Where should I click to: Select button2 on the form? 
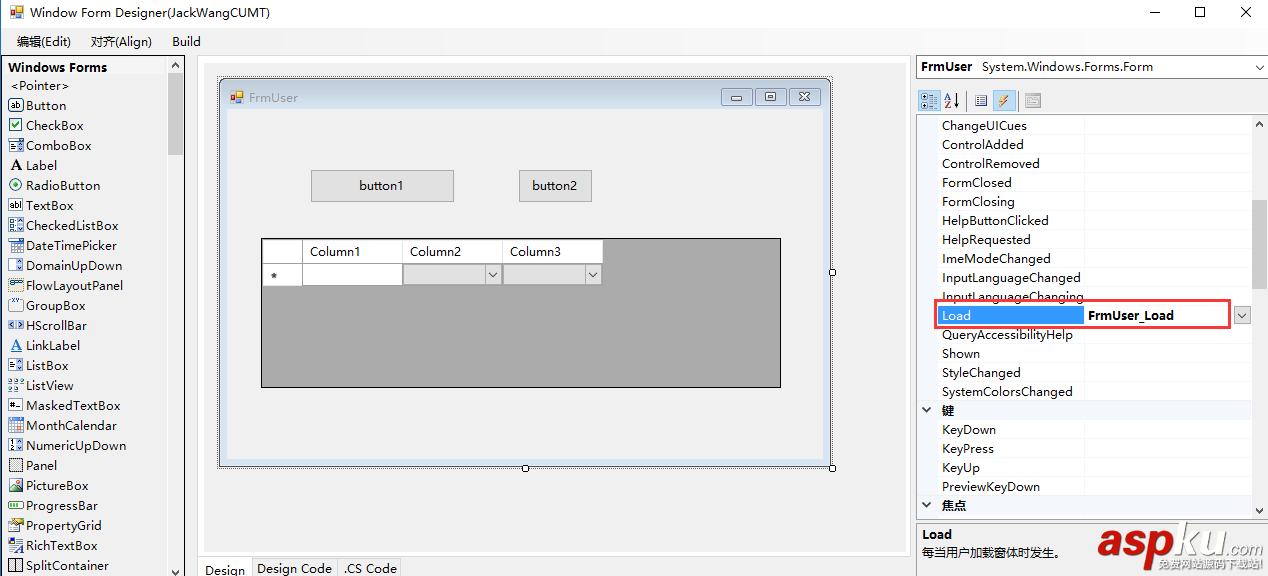pos(555,186)
